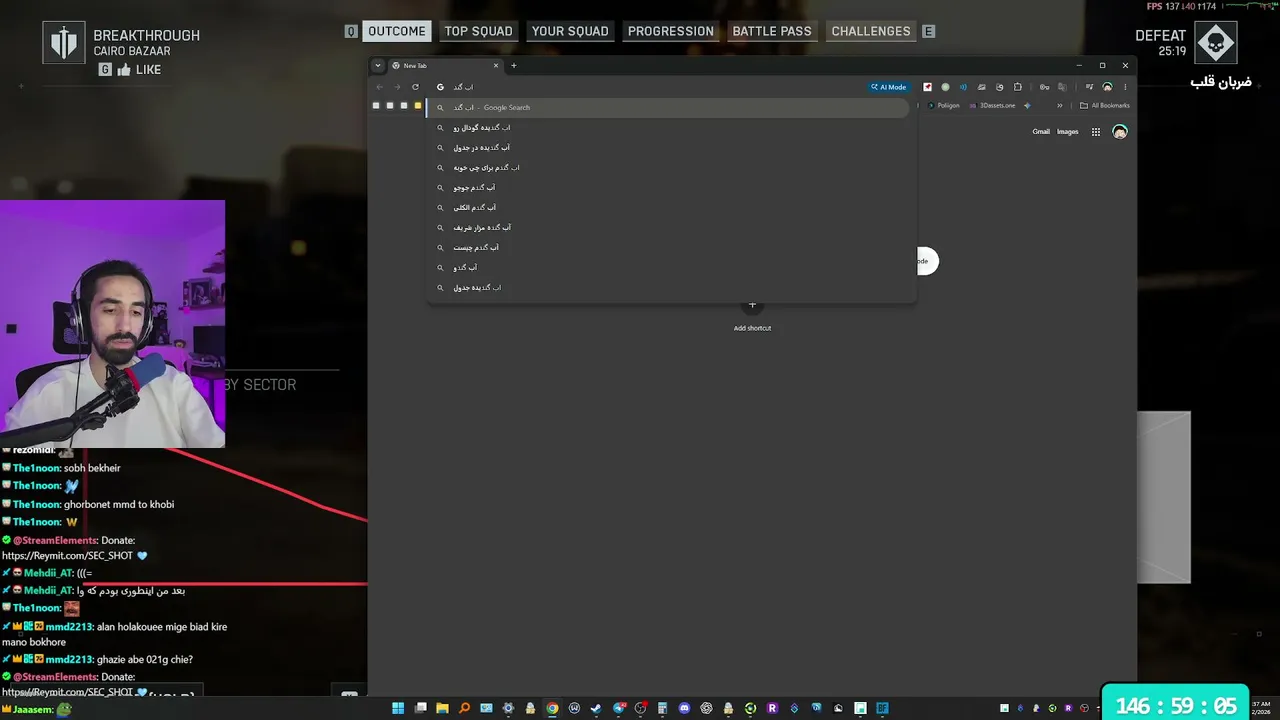Go to the PROGRESSION tab
1280x720 pixels.
click(671, 31)
